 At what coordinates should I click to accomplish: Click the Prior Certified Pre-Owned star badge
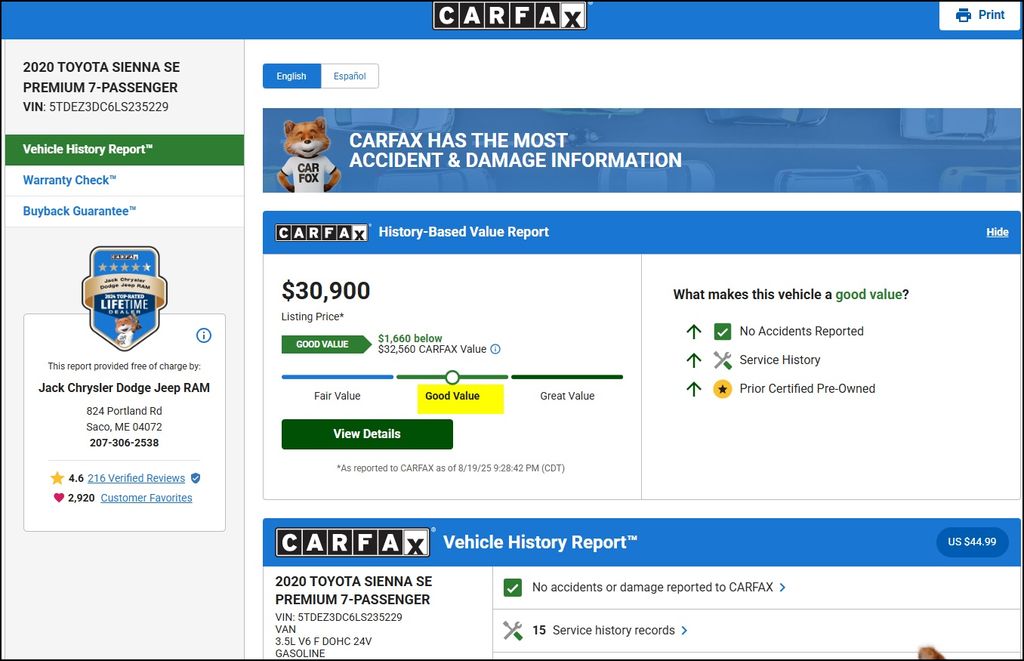click(x=722, y=389)
